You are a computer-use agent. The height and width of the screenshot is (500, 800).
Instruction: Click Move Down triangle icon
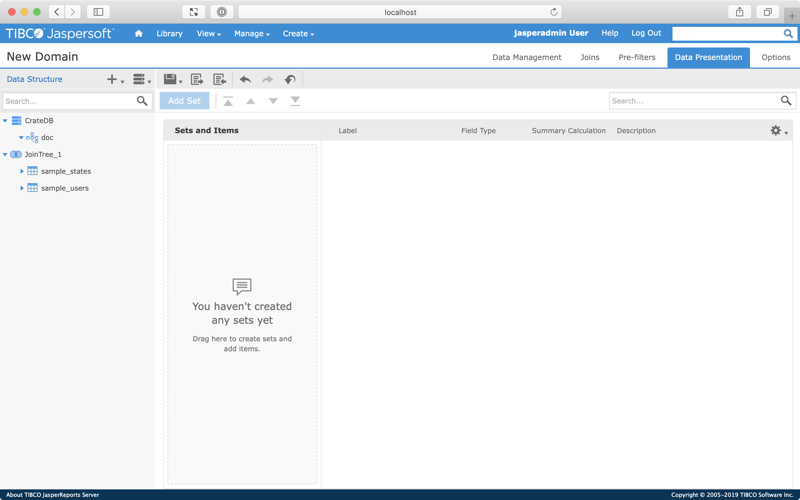[273, 101]
